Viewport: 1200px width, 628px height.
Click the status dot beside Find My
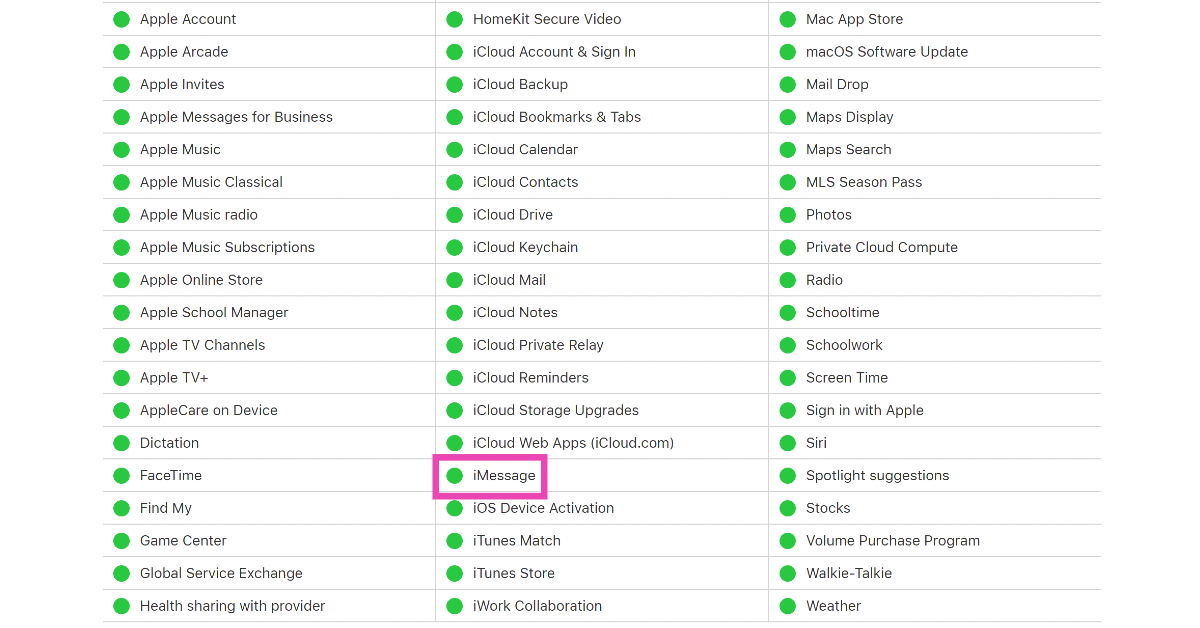pos(121,508)
